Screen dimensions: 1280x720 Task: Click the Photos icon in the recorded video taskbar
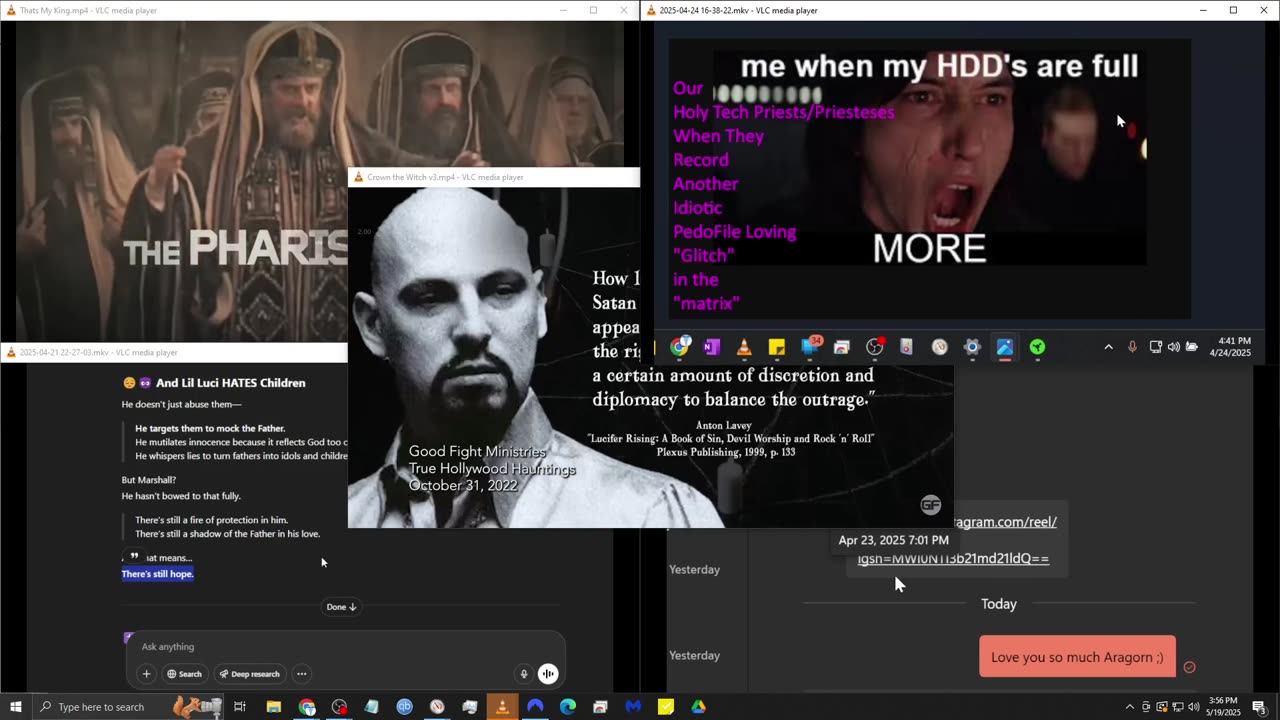pos(1005,347)
